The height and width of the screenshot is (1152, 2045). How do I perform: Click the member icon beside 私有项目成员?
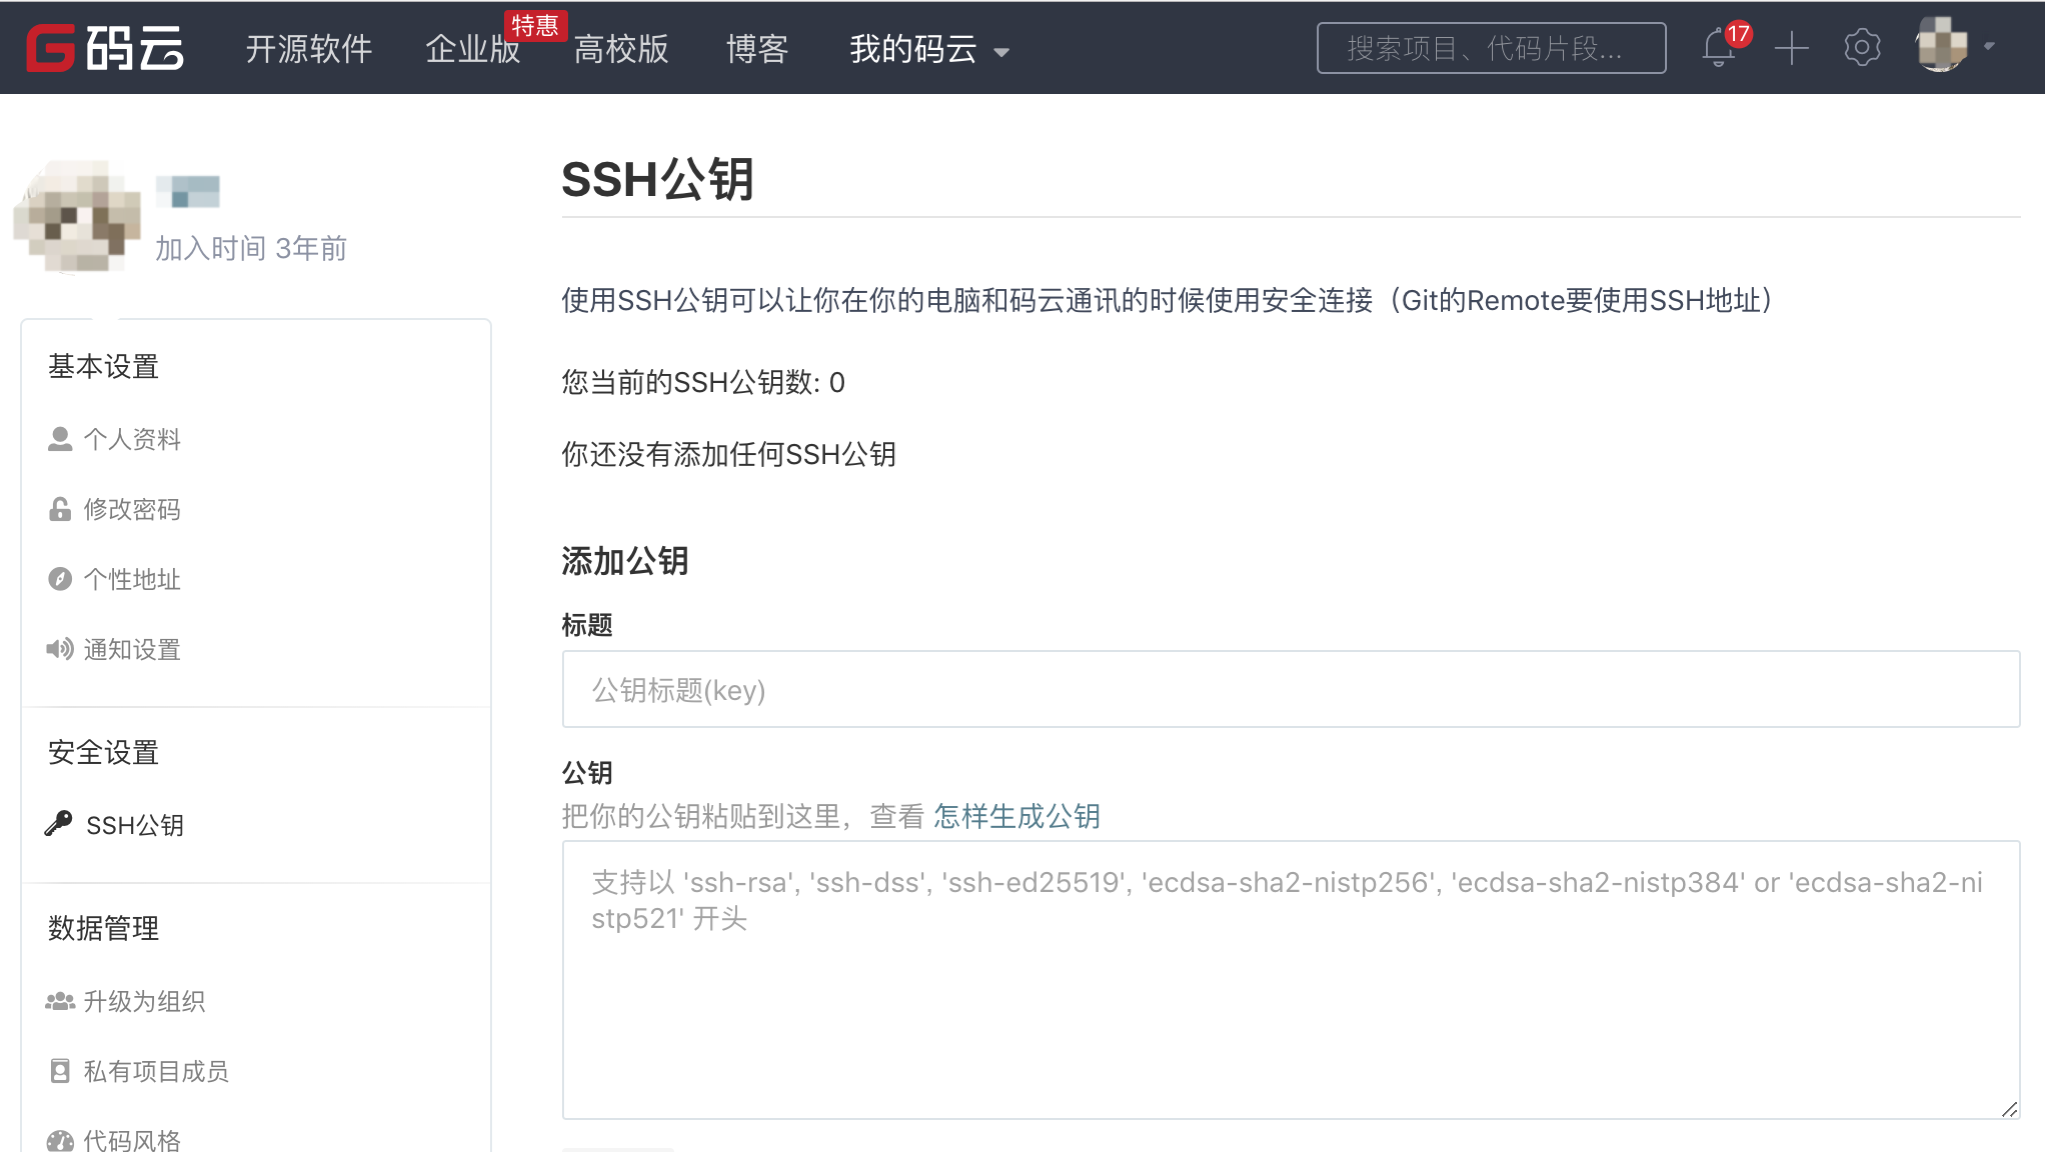pyautogui.click(x=59, y=1071)
